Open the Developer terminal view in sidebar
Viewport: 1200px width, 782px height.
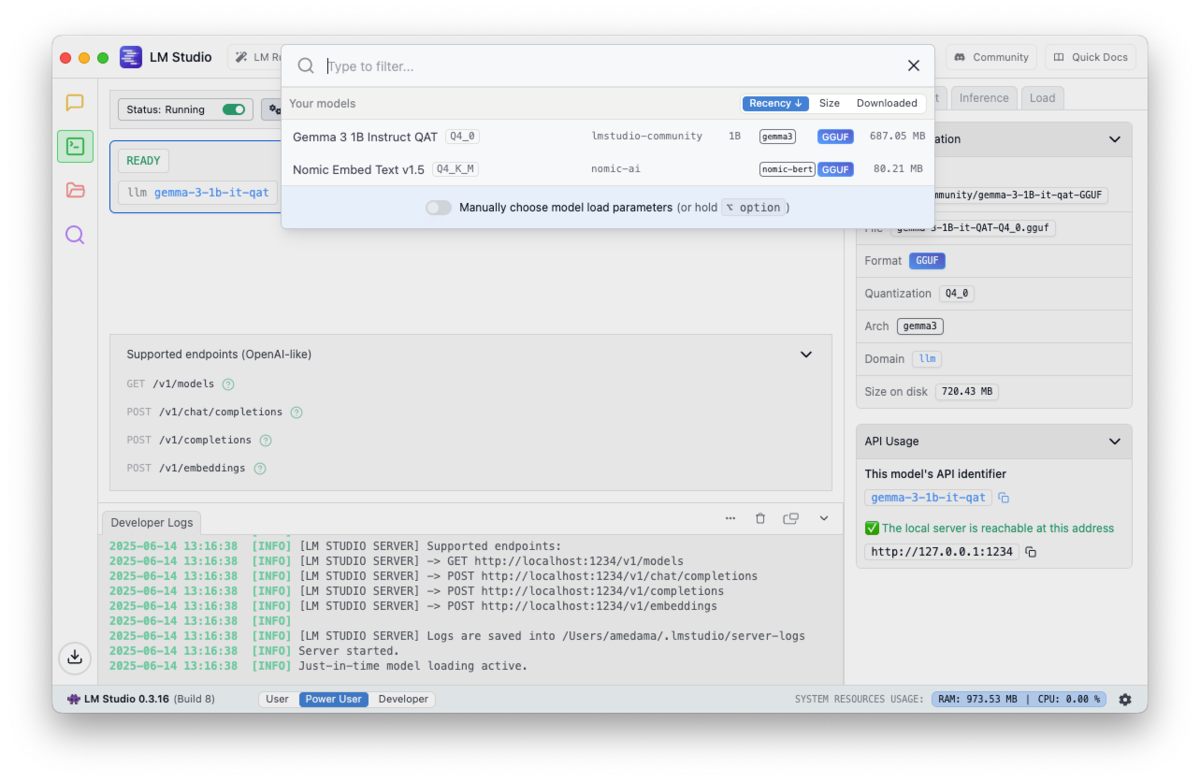pos(75,146)
